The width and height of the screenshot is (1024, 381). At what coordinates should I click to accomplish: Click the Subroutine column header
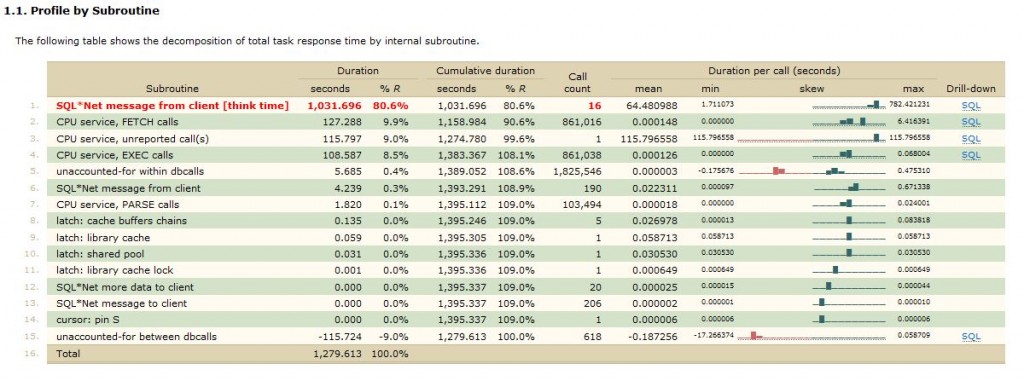point(172,88)
